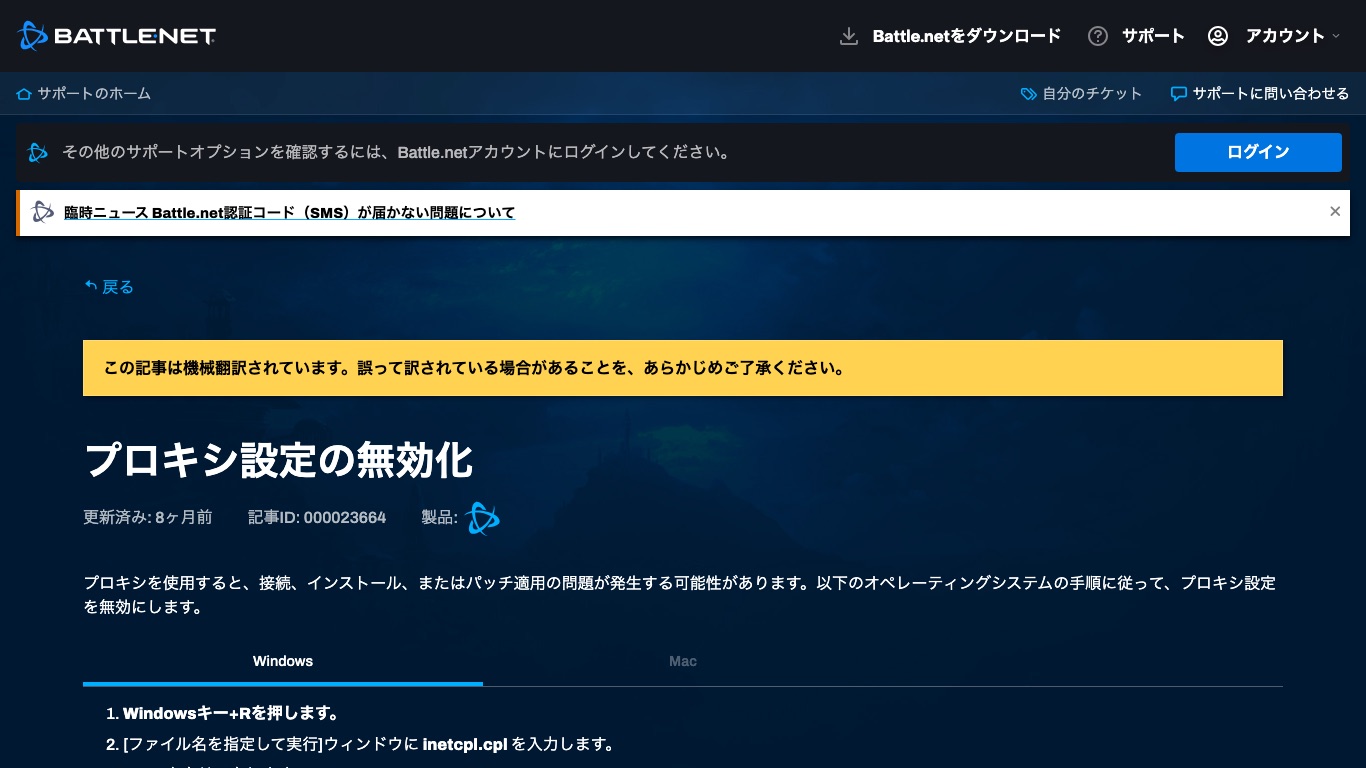Click the Battle.net logo in header
This screenshot has width=1366, height=768.
(x=117, y=36)
